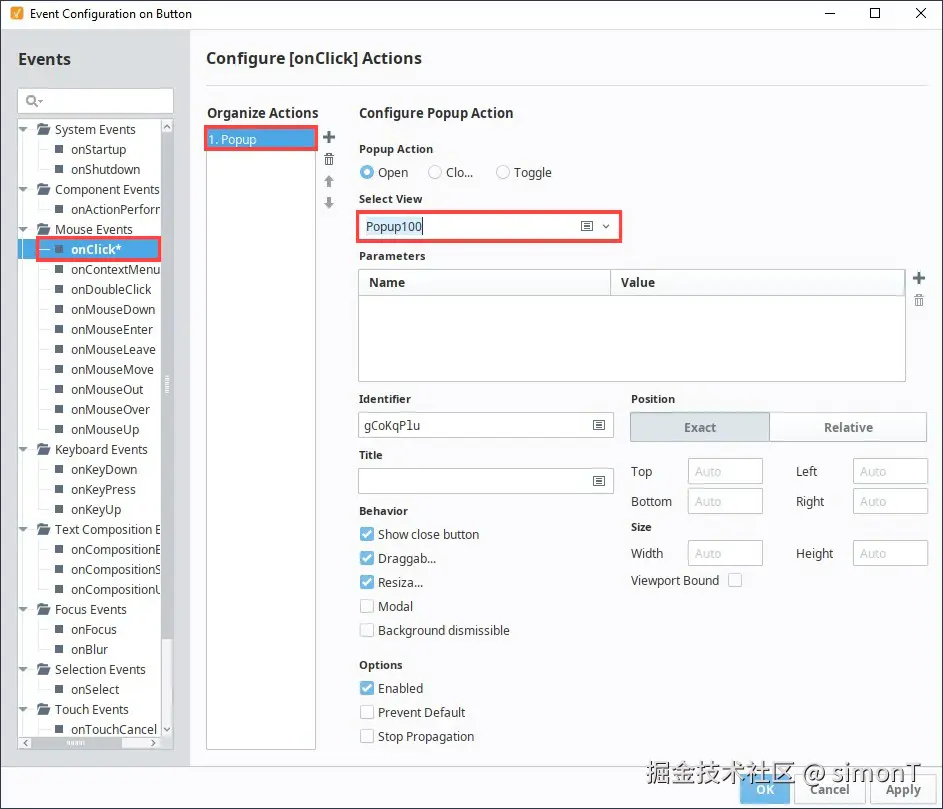943x809 pixels.
Task: Click the Left position input
Action: tap(890, 471)
